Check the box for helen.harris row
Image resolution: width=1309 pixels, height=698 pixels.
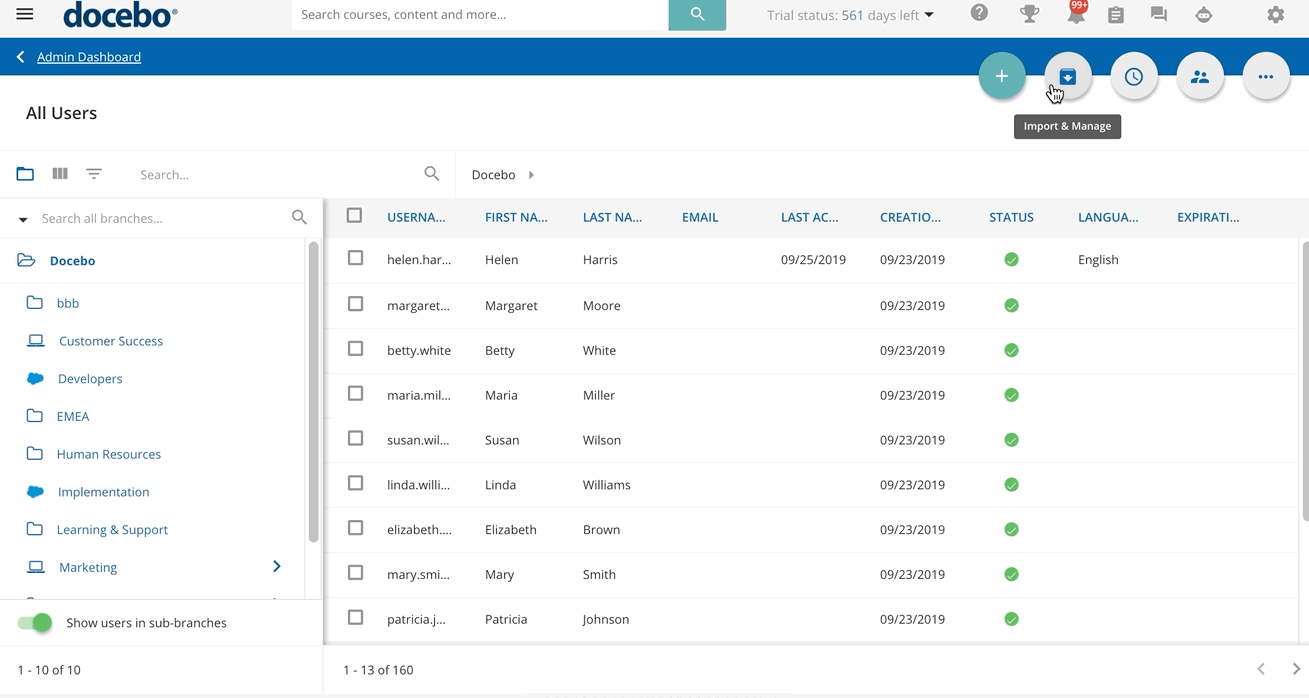tap(355, 259)
